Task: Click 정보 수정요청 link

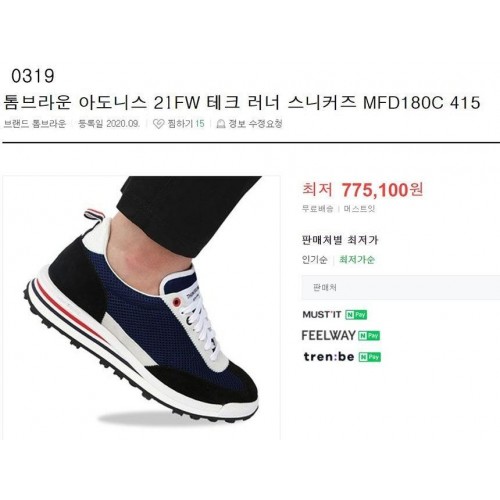Action: 255,124
